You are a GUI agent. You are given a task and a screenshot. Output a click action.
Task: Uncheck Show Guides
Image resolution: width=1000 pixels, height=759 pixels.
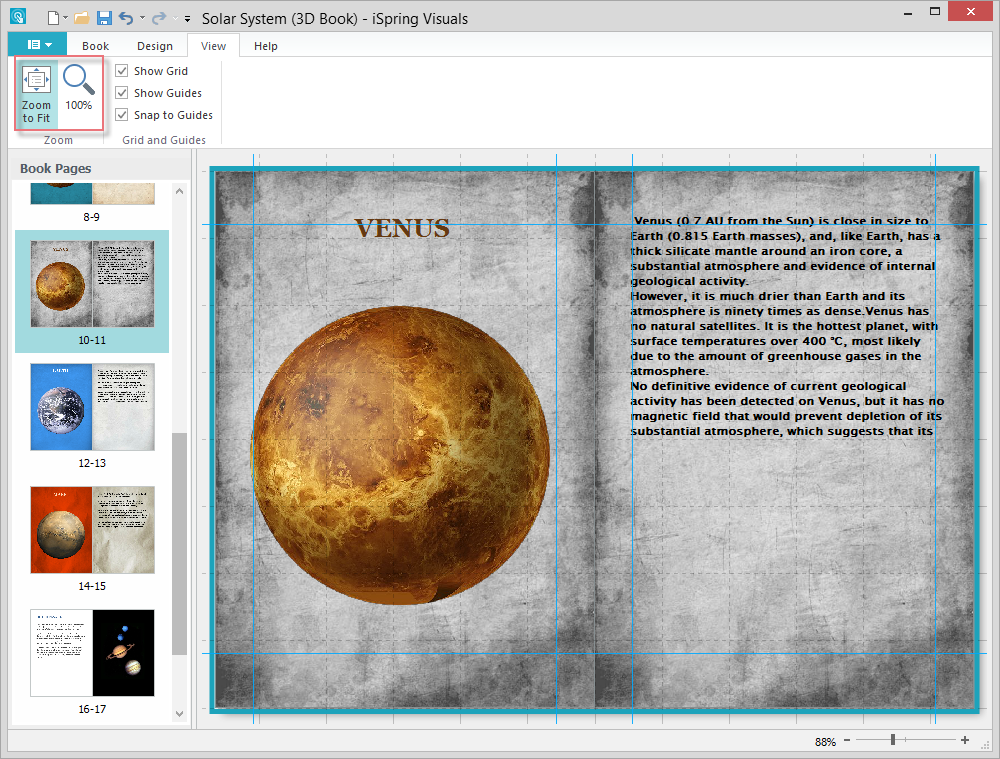(x=122, y=92)
